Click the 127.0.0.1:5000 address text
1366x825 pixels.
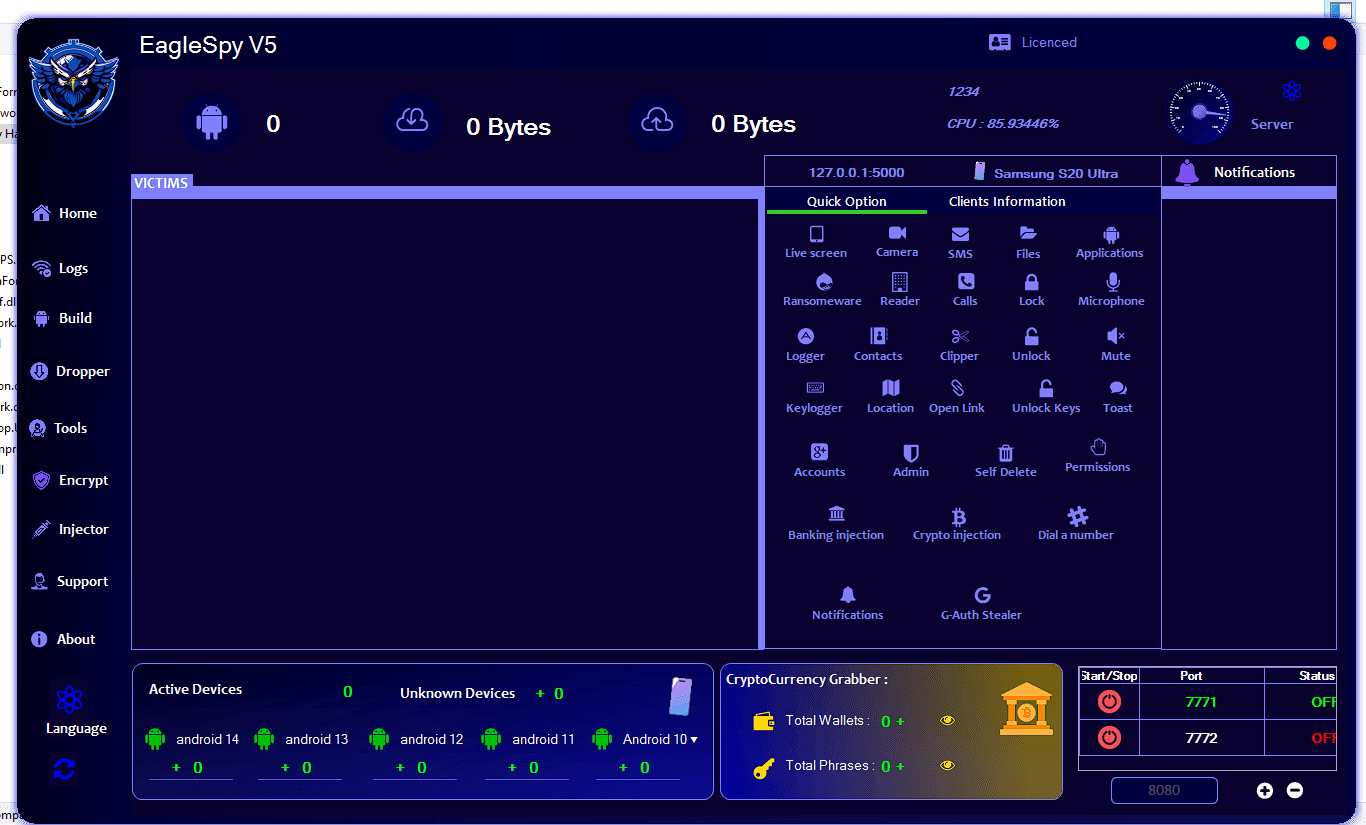(857, 172)
